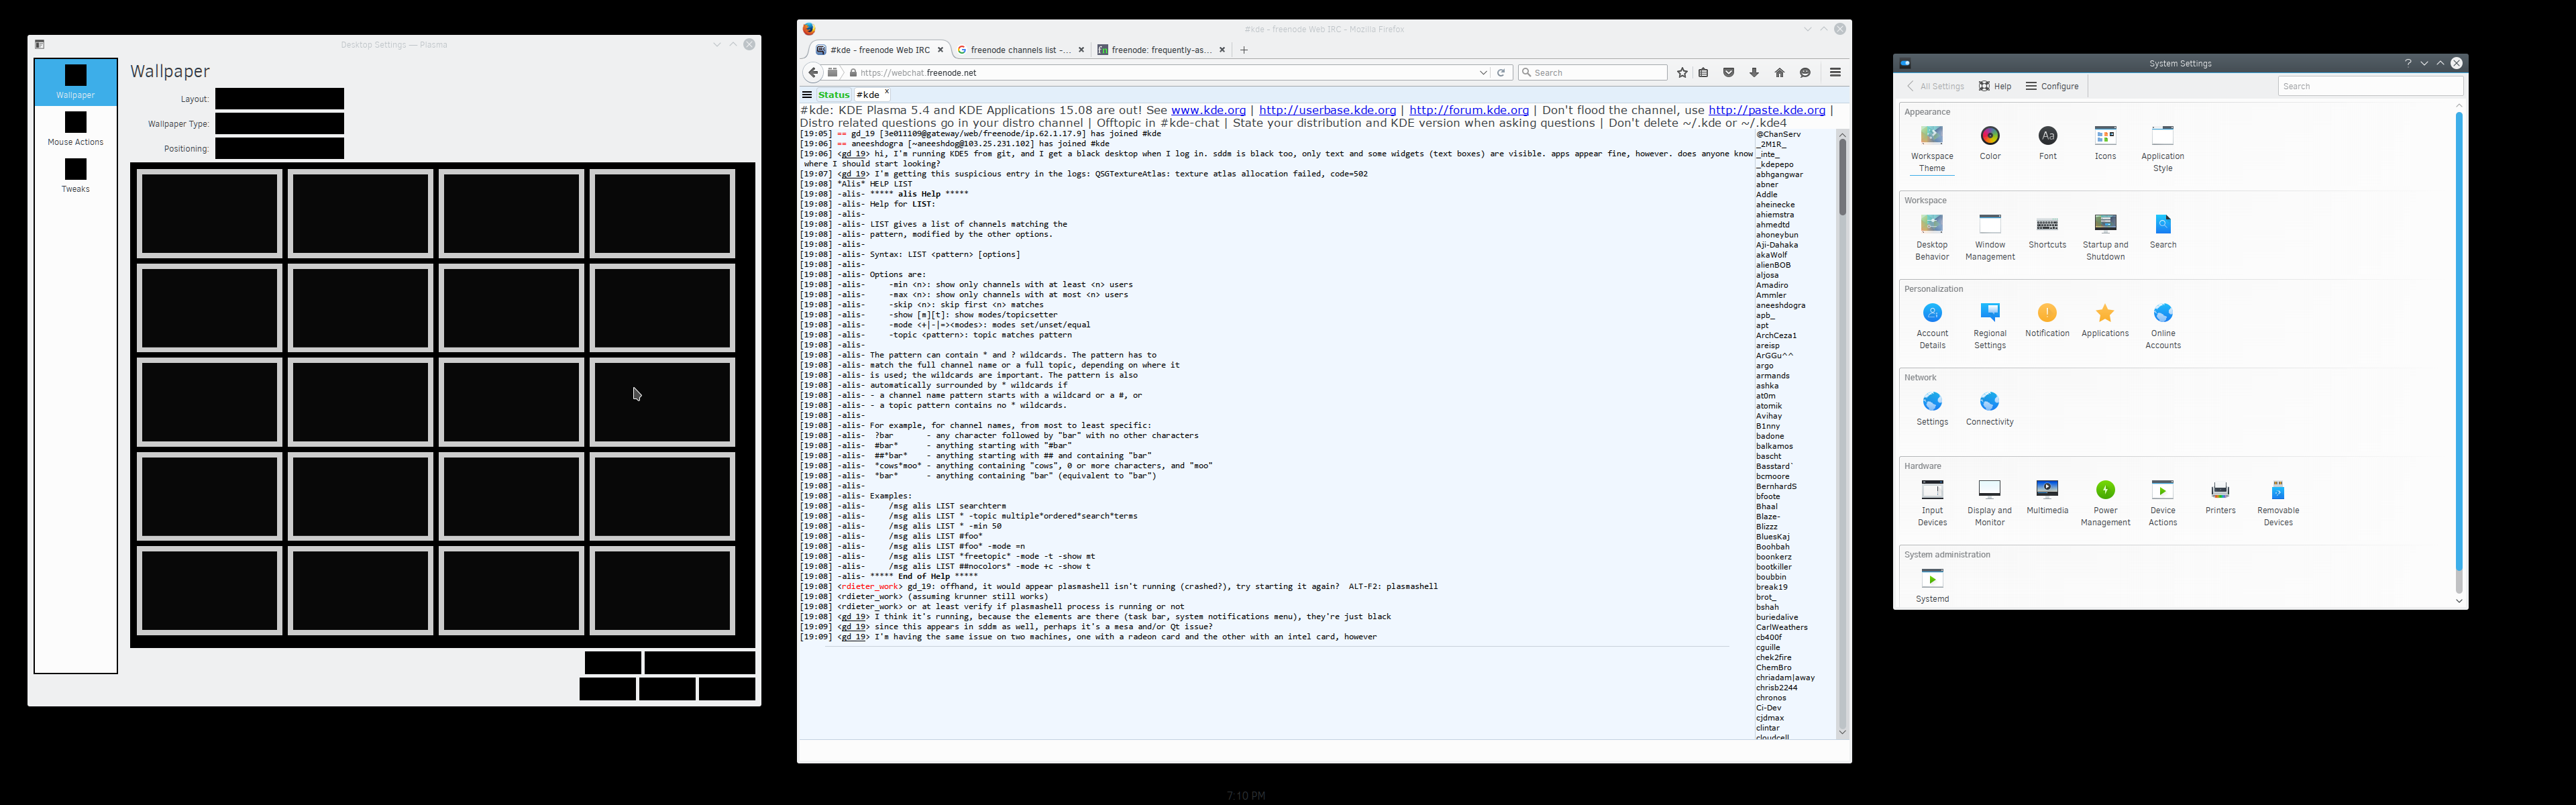Focus the System Settings search field

(x=2369, y=86)
